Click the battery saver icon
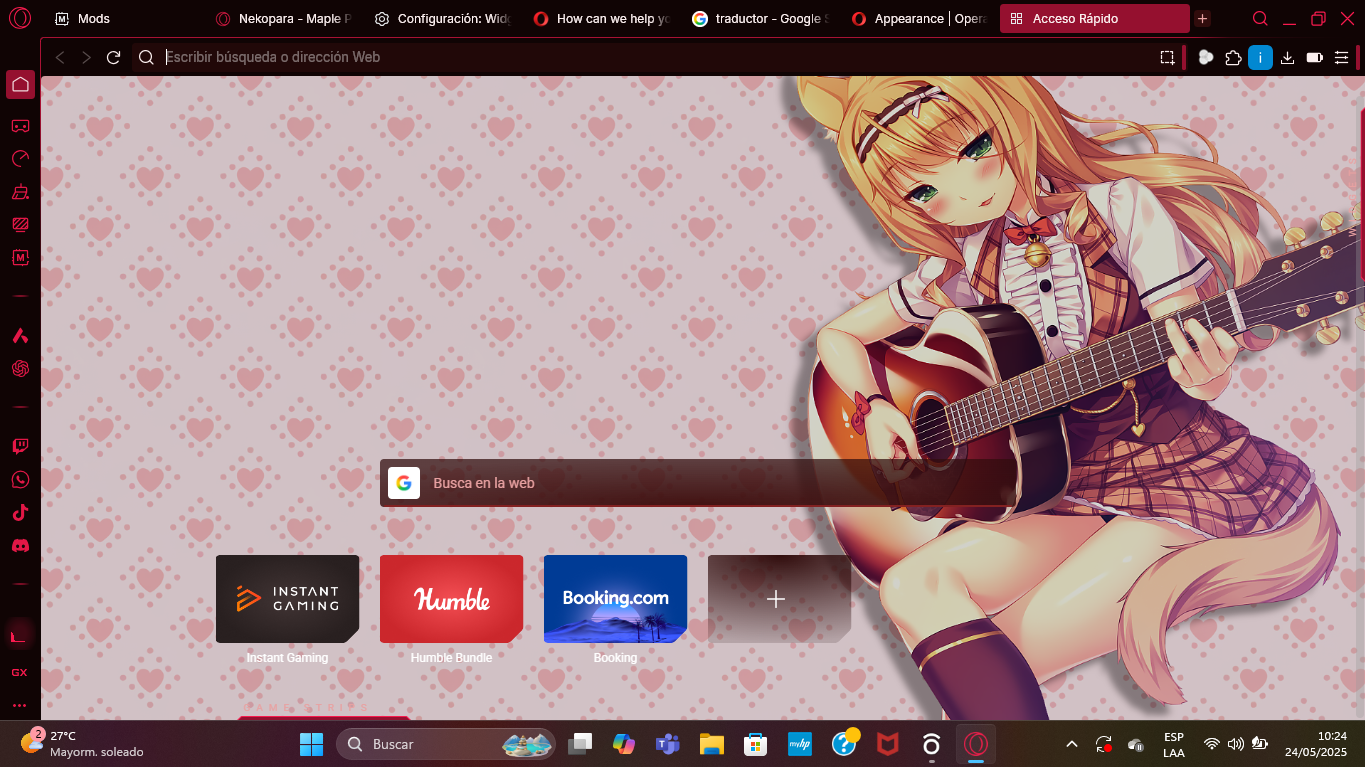The image size is (1365, 767). (x=1315, y=57)
